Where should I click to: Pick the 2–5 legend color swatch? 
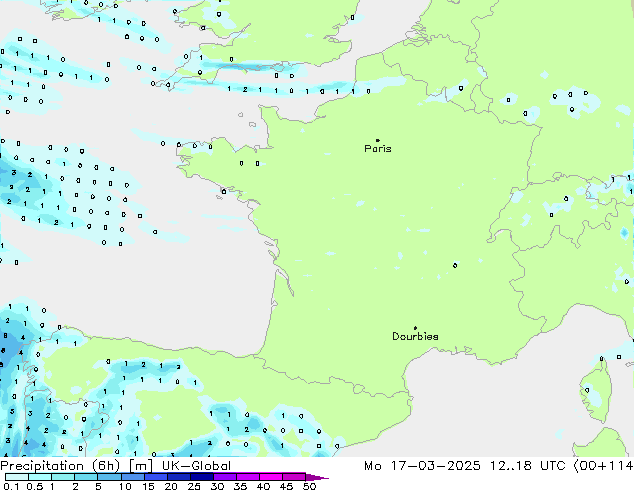(x=86, y=477)
